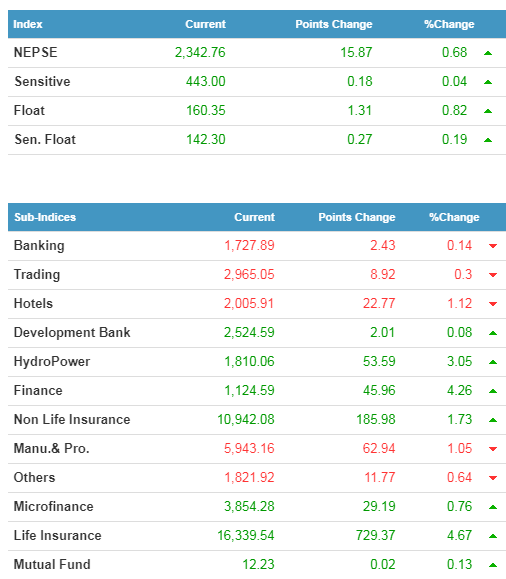Viewport: 506px width, 579px height.
Task: Click the Mutual Fund sub-index name
Action: pos(52,564)
